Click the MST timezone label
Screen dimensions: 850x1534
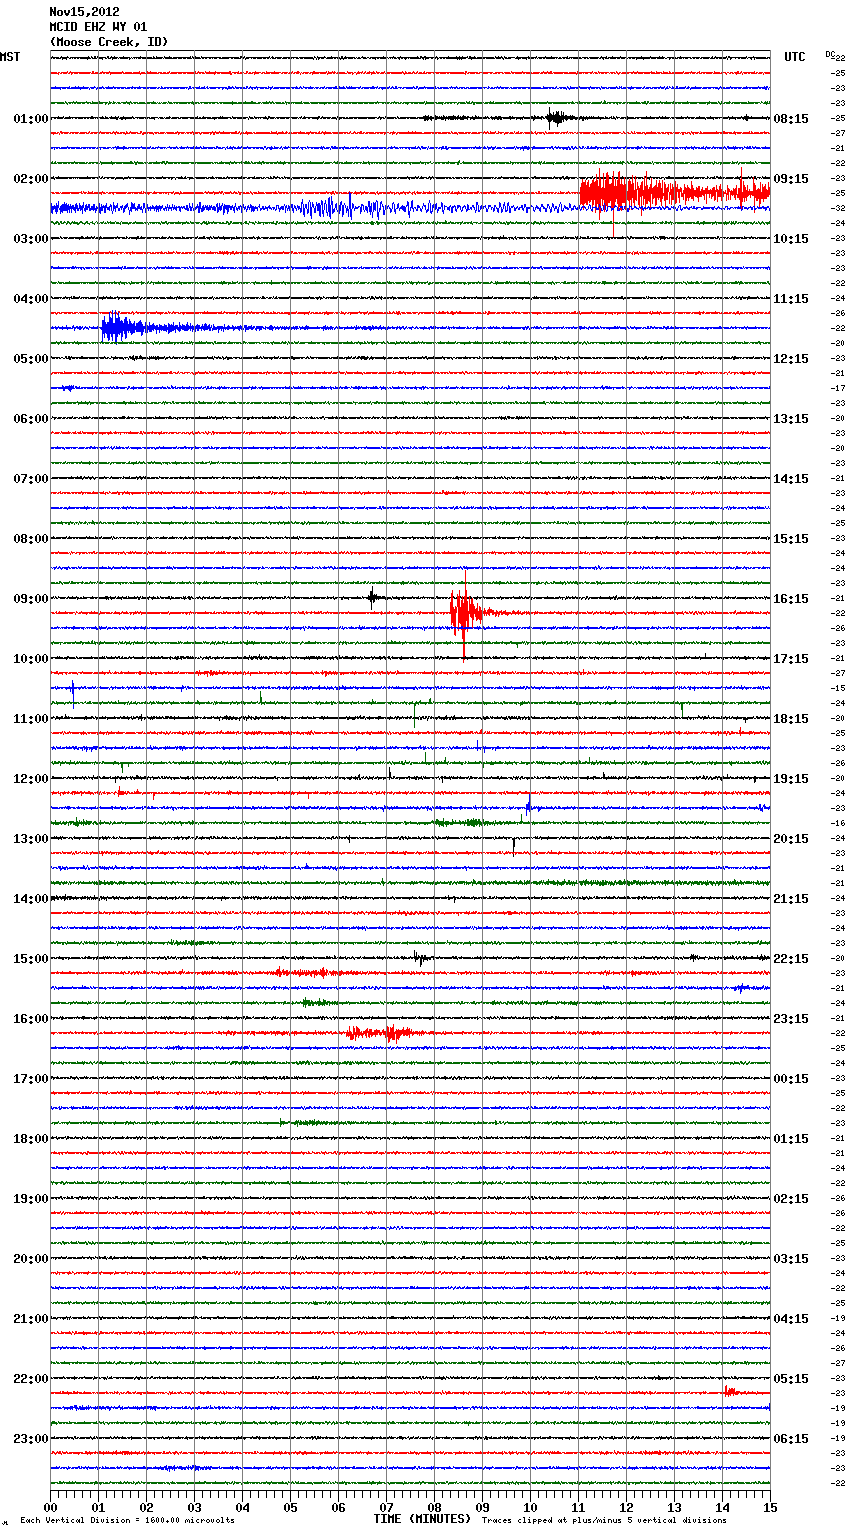pos(10,57)
